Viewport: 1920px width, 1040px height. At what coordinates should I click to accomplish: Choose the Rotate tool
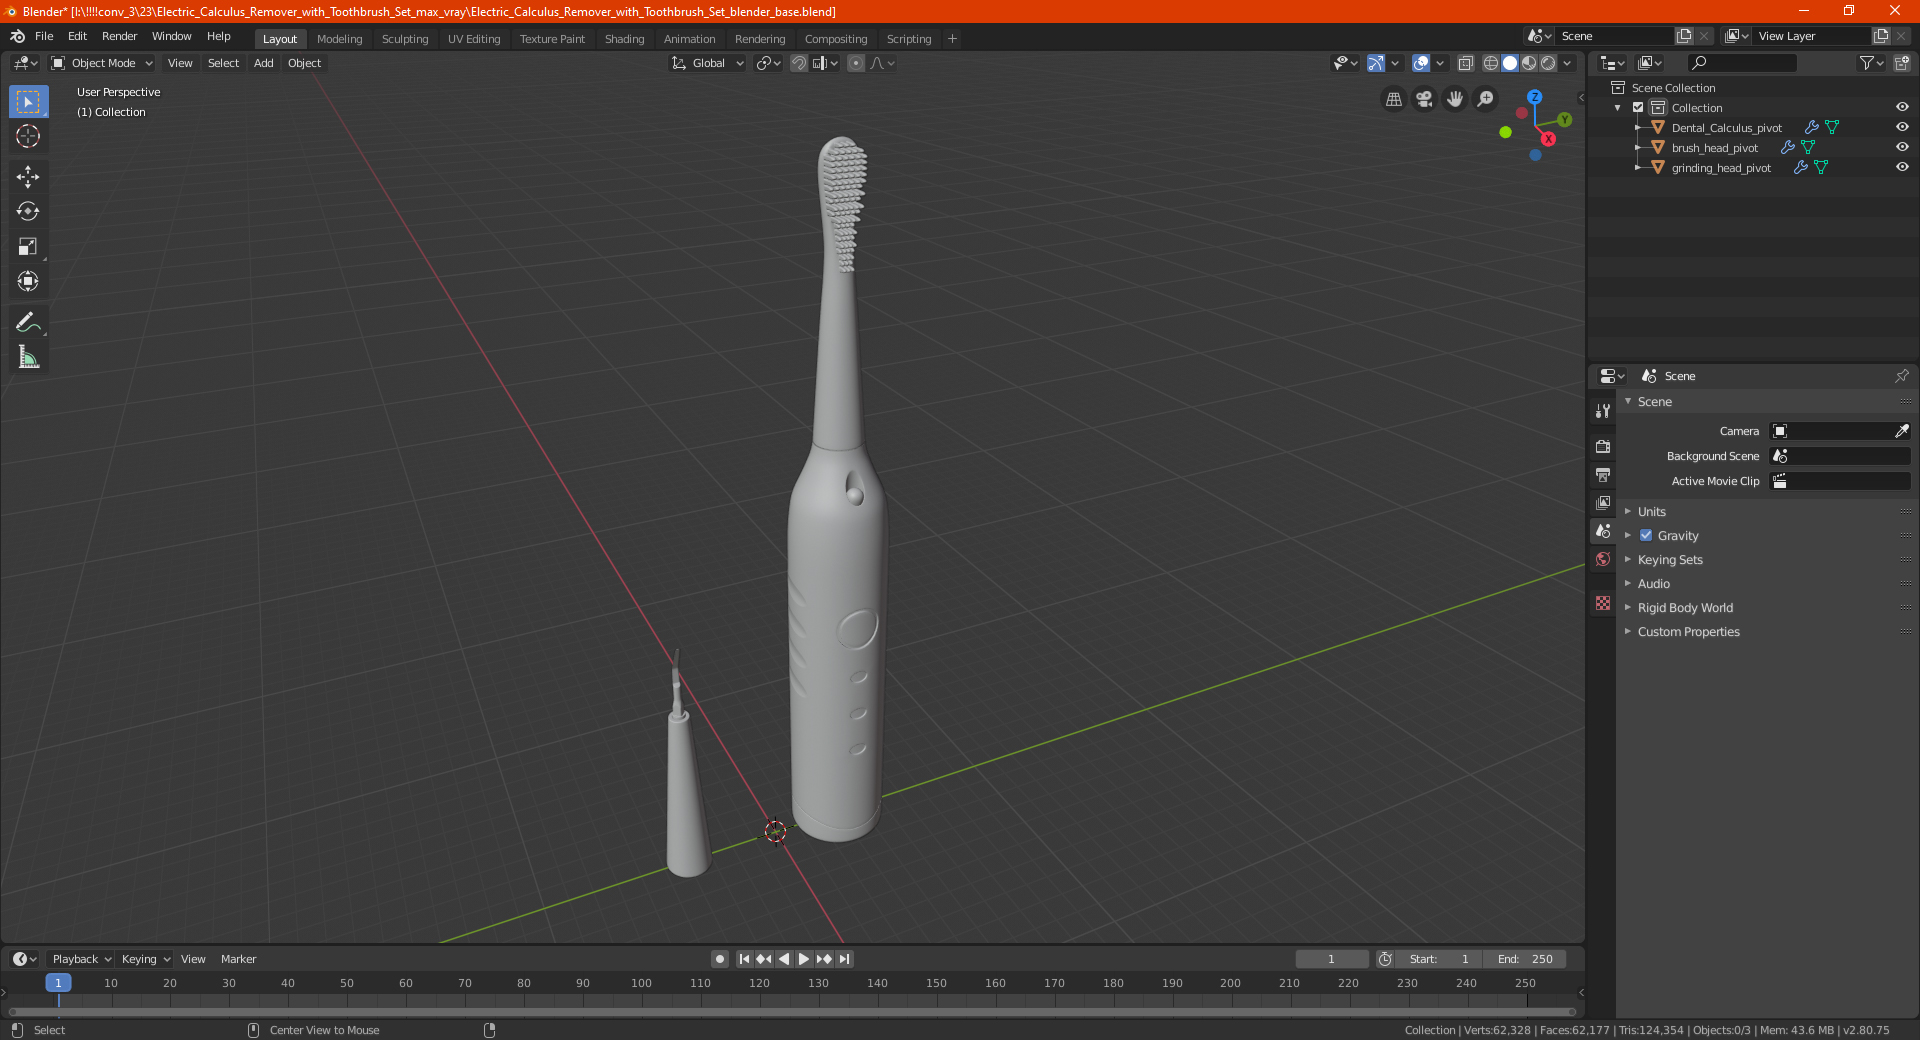point(28,211)
